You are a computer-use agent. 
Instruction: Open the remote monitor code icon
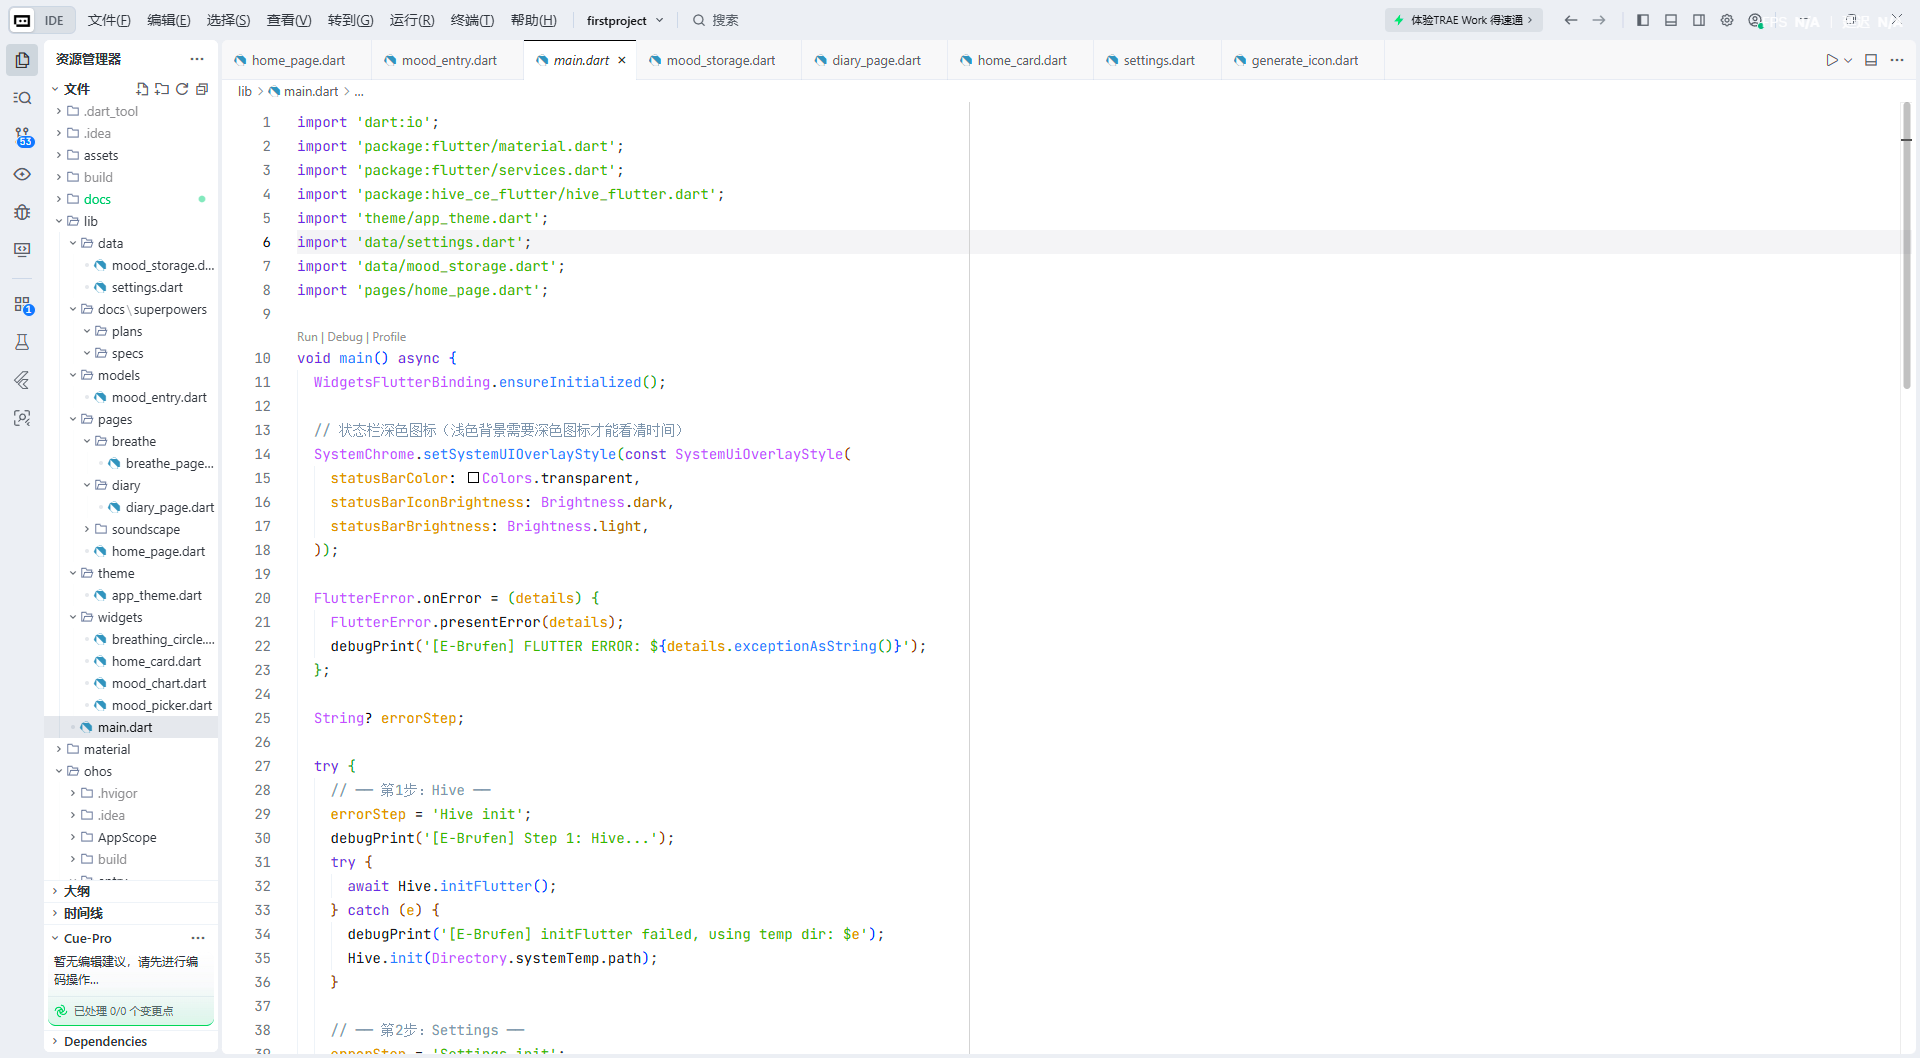tap(22, 250)
